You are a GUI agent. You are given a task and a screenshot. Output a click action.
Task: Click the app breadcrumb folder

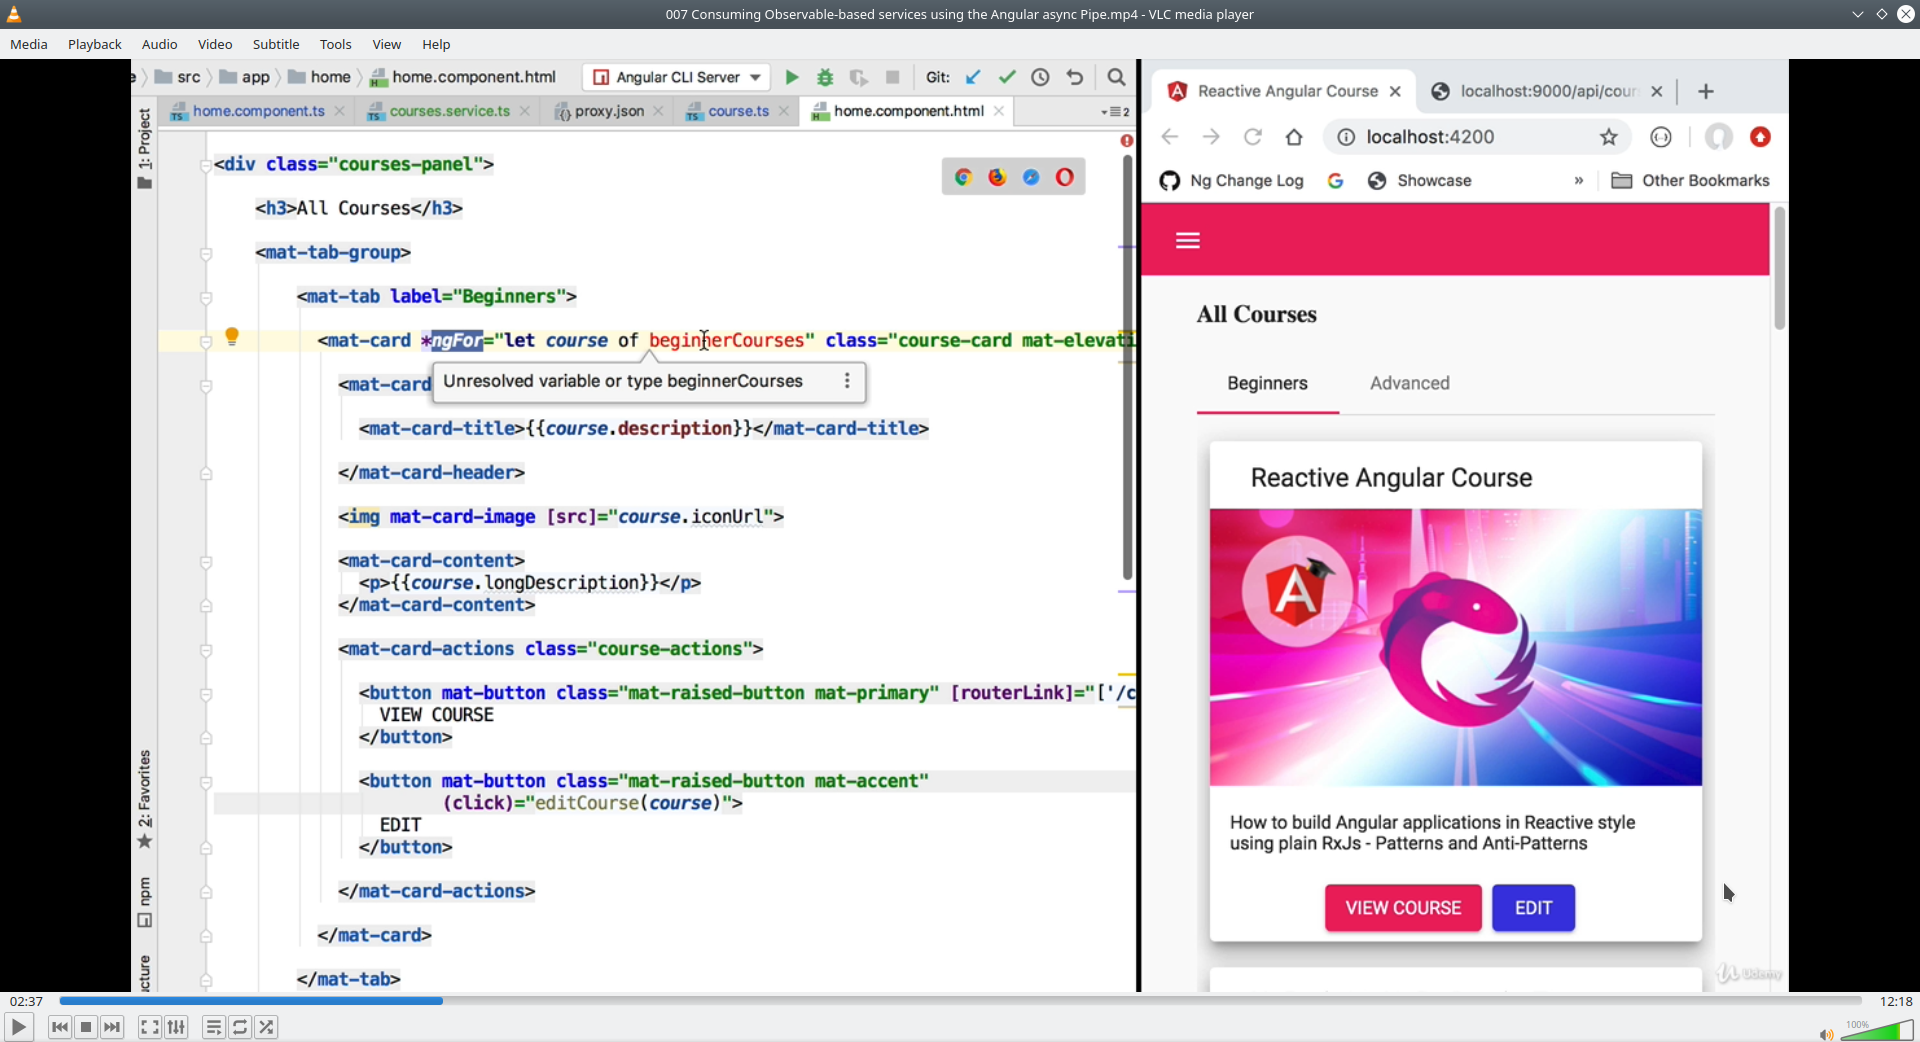tap(245, 77)
